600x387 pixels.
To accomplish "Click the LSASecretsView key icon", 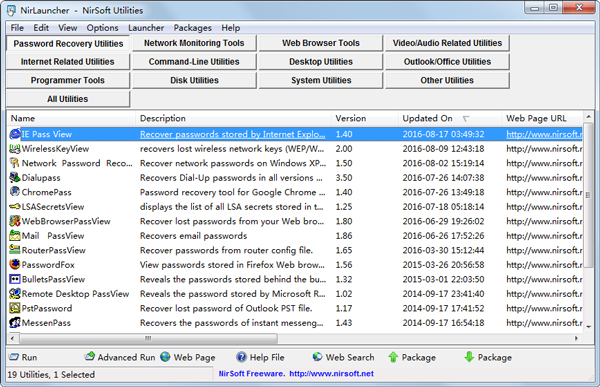I will click(x=15, y=207).
